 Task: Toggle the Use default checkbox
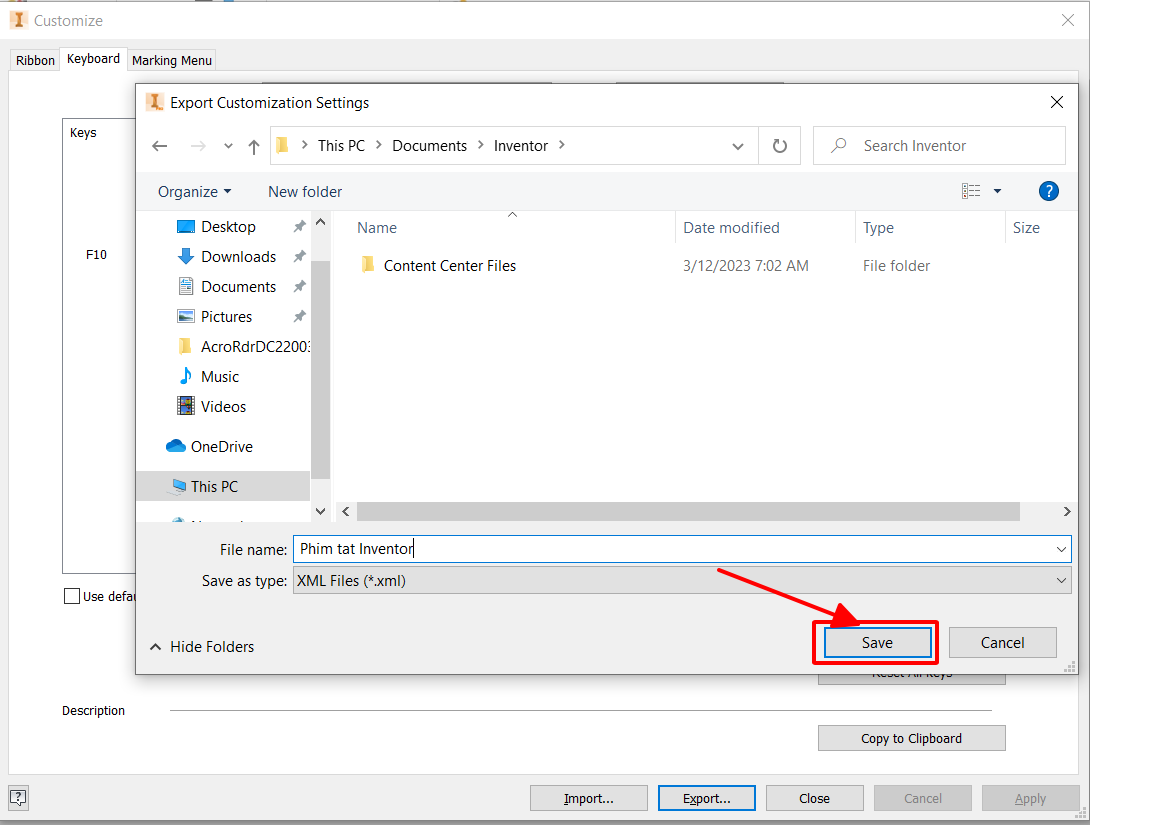click(x=72, y=596)
